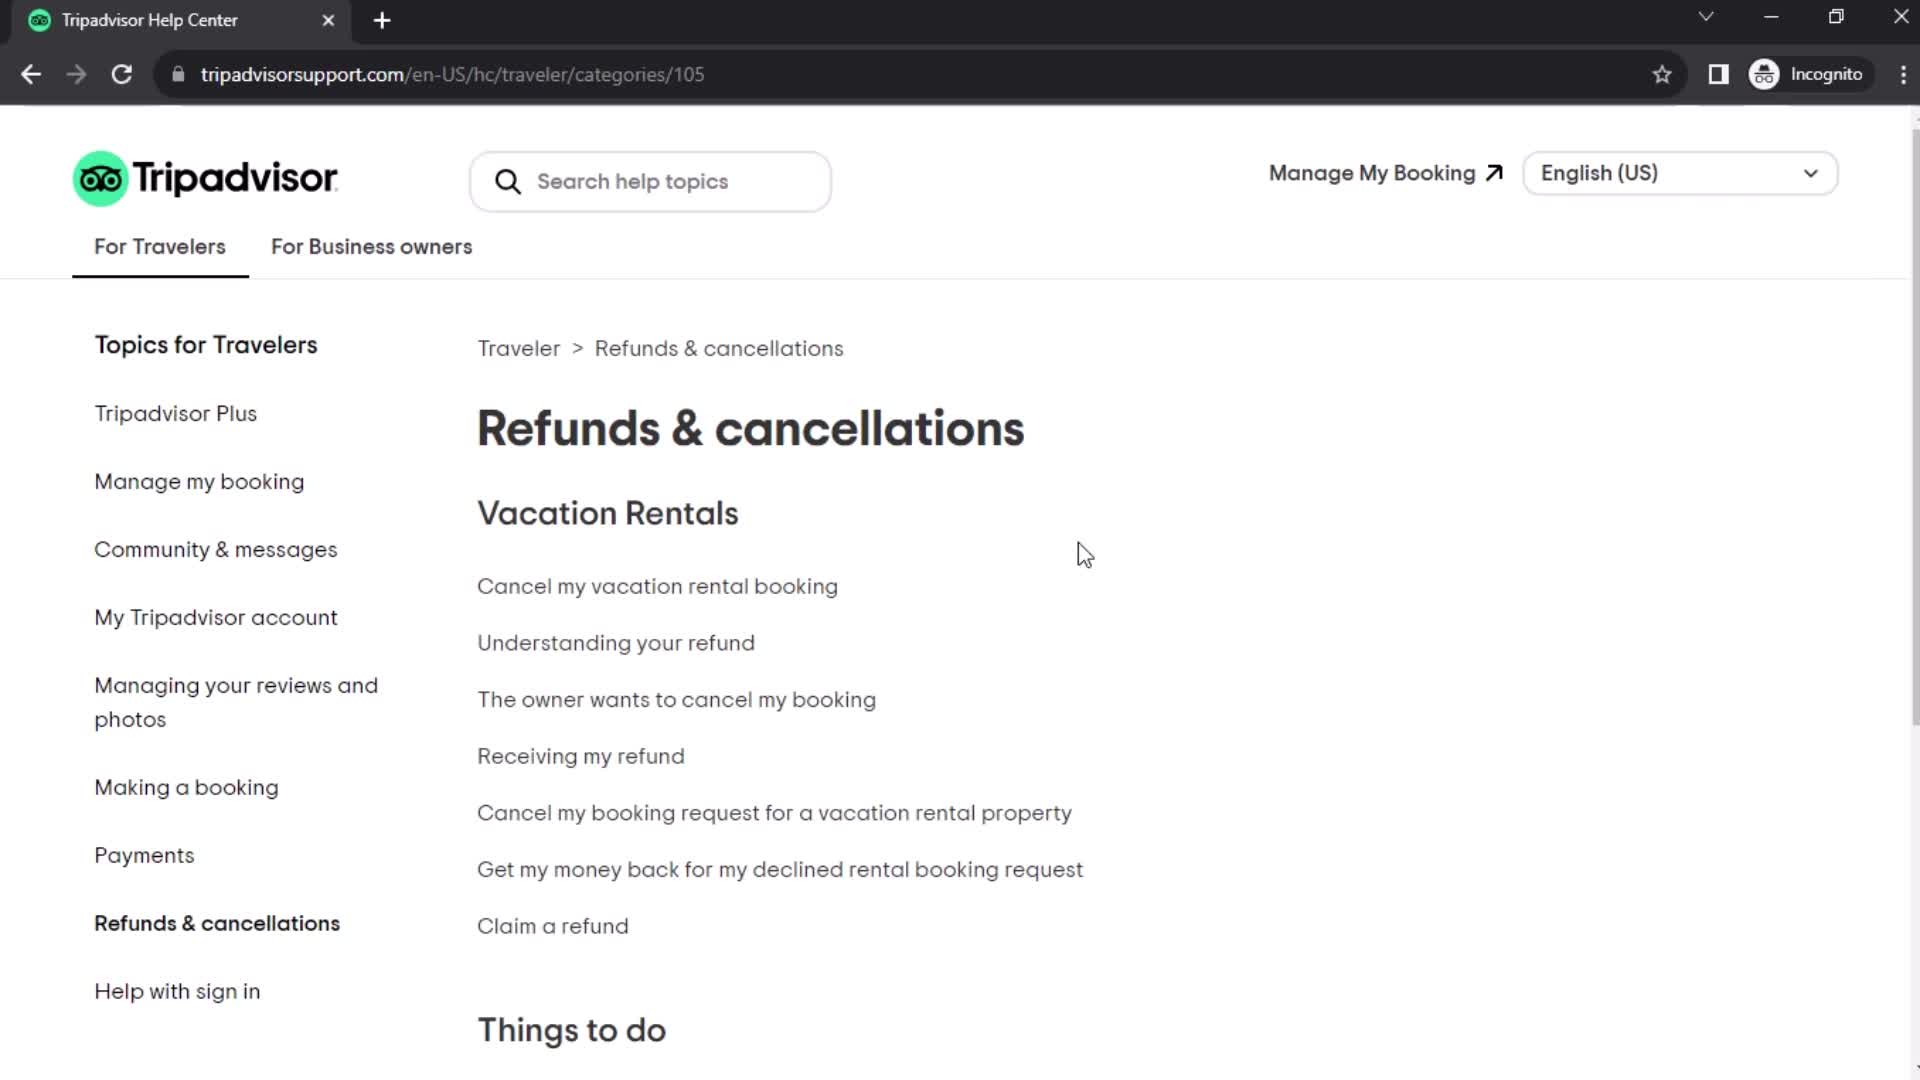Image resolution: width=1920 pixels, height=1080 pixels.
Task: Expand the Traveler breadcrumb link
Action: point(518,348)
